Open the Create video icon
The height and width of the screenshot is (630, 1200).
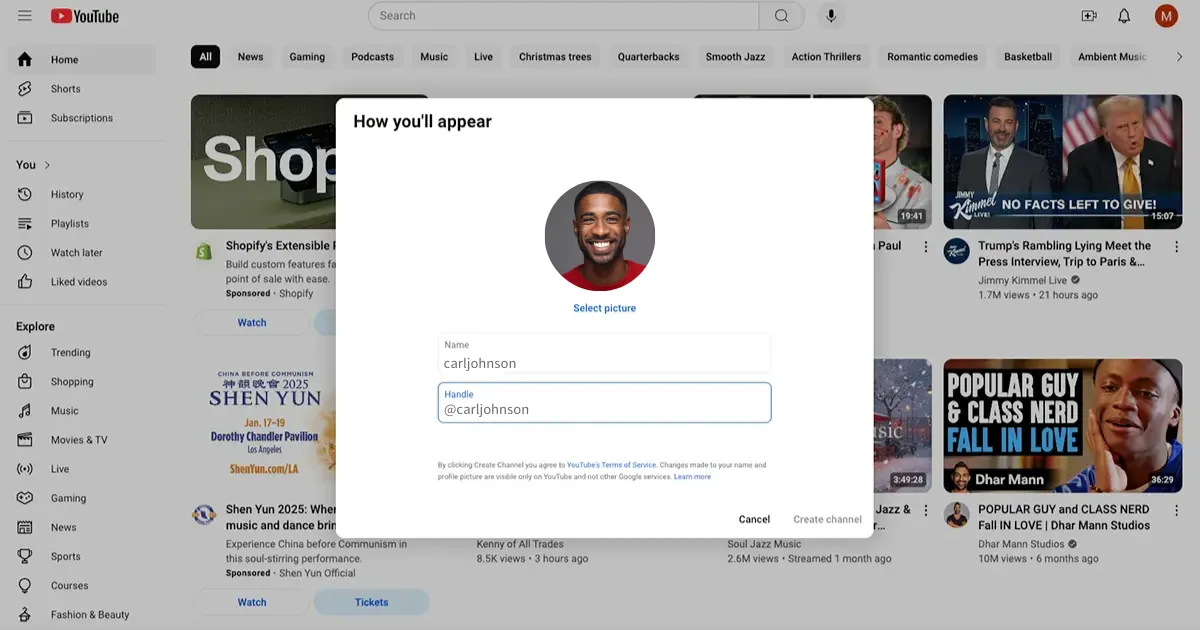click(1089, 16)
